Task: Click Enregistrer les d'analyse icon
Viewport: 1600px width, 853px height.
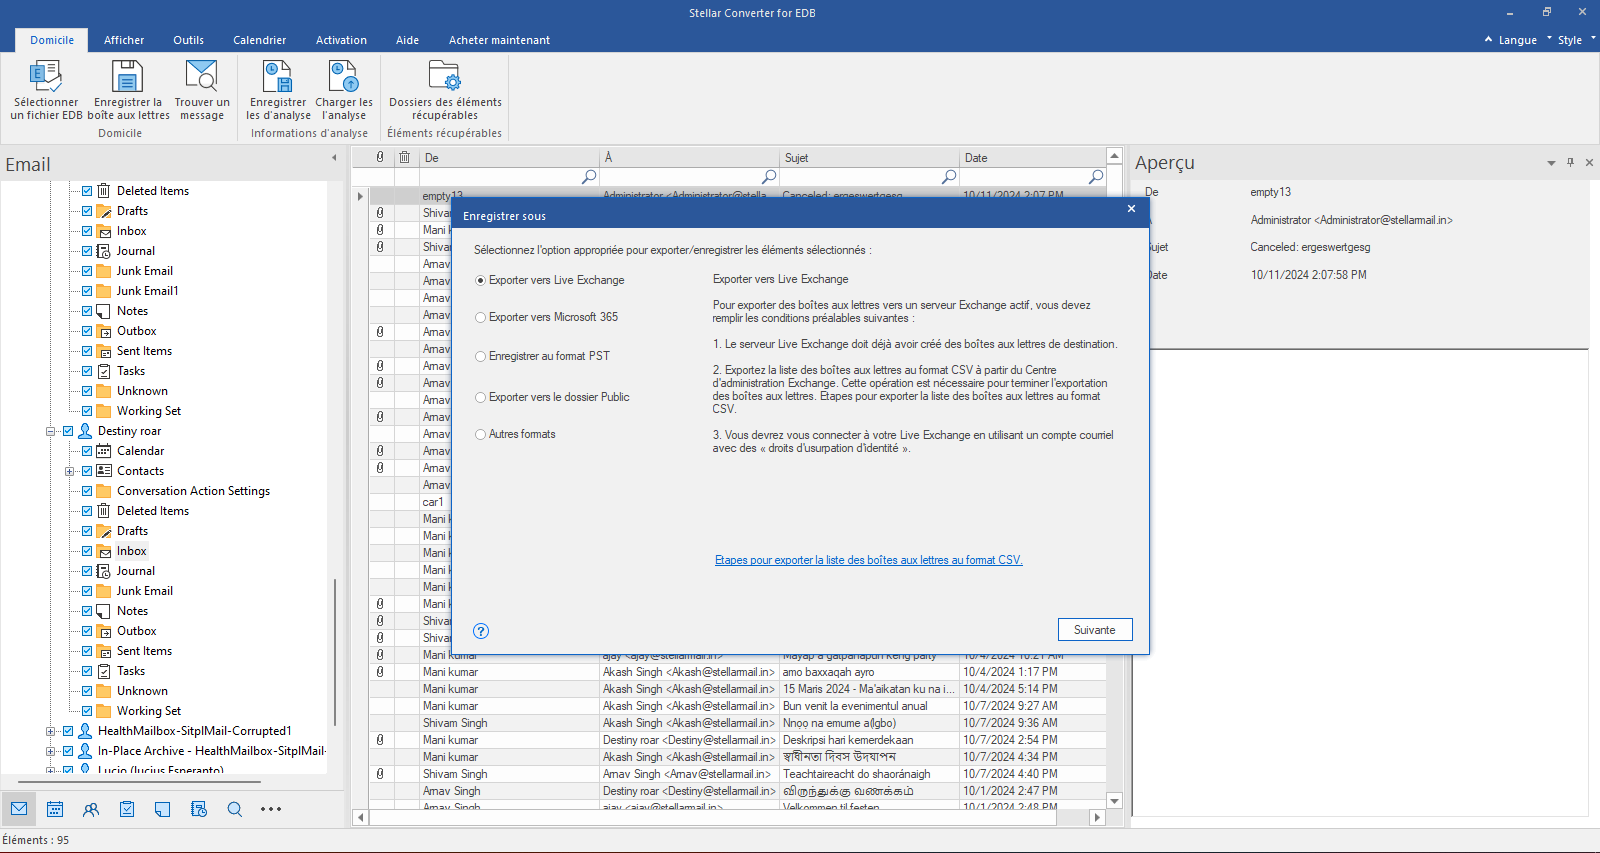Action: coord(278,90)
